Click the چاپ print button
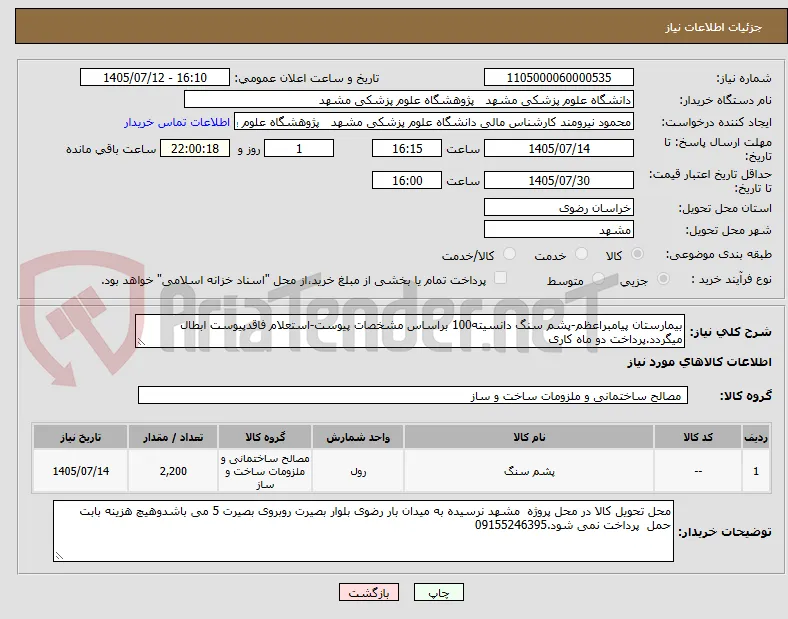788x619 pixels. tap(439, 592)
